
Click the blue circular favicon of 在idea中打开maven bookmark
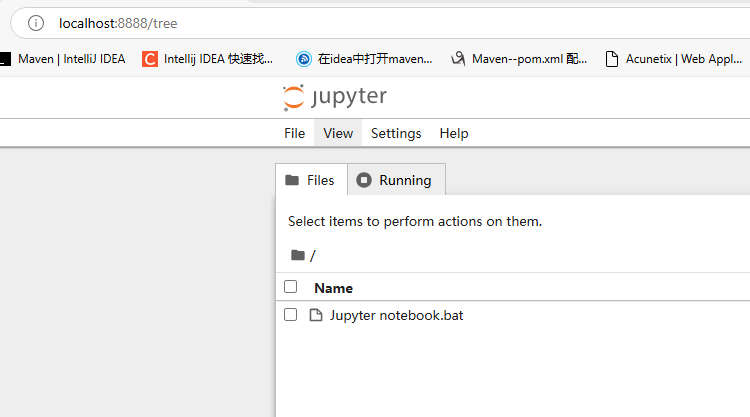304,59
